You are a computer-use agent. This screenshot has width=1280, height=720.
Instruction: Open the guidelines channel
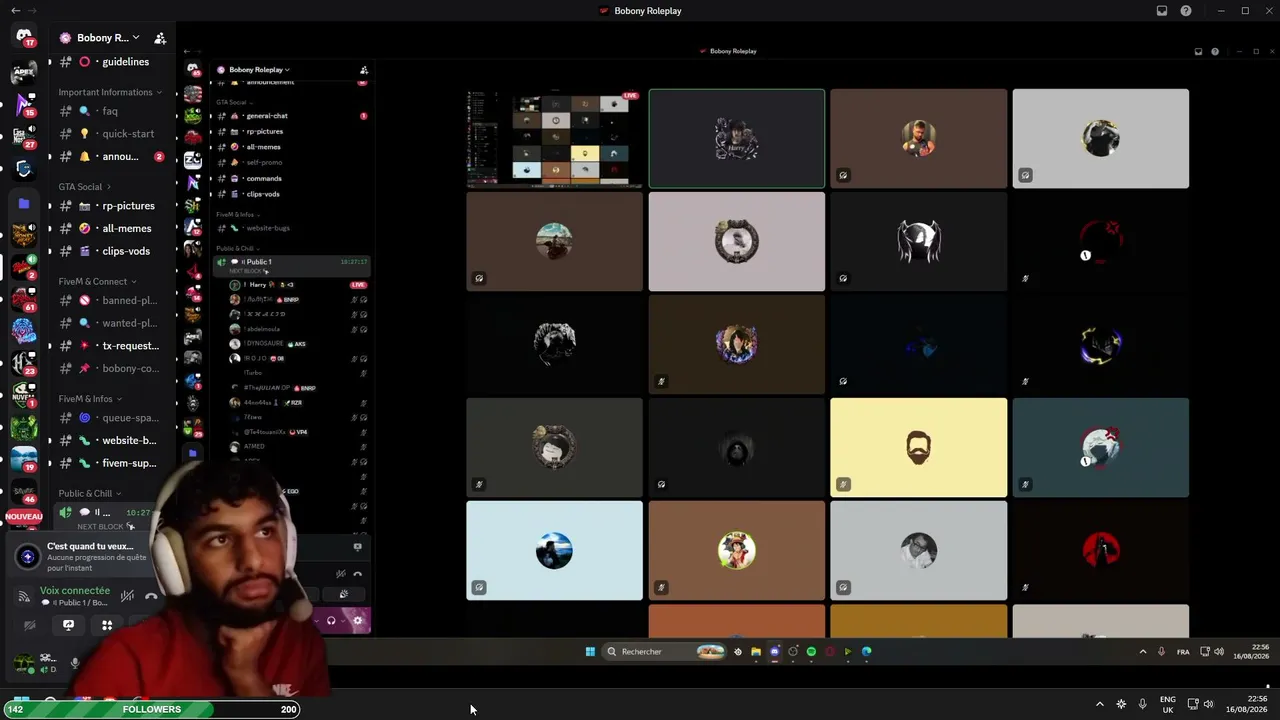click(x=111, y=62)
